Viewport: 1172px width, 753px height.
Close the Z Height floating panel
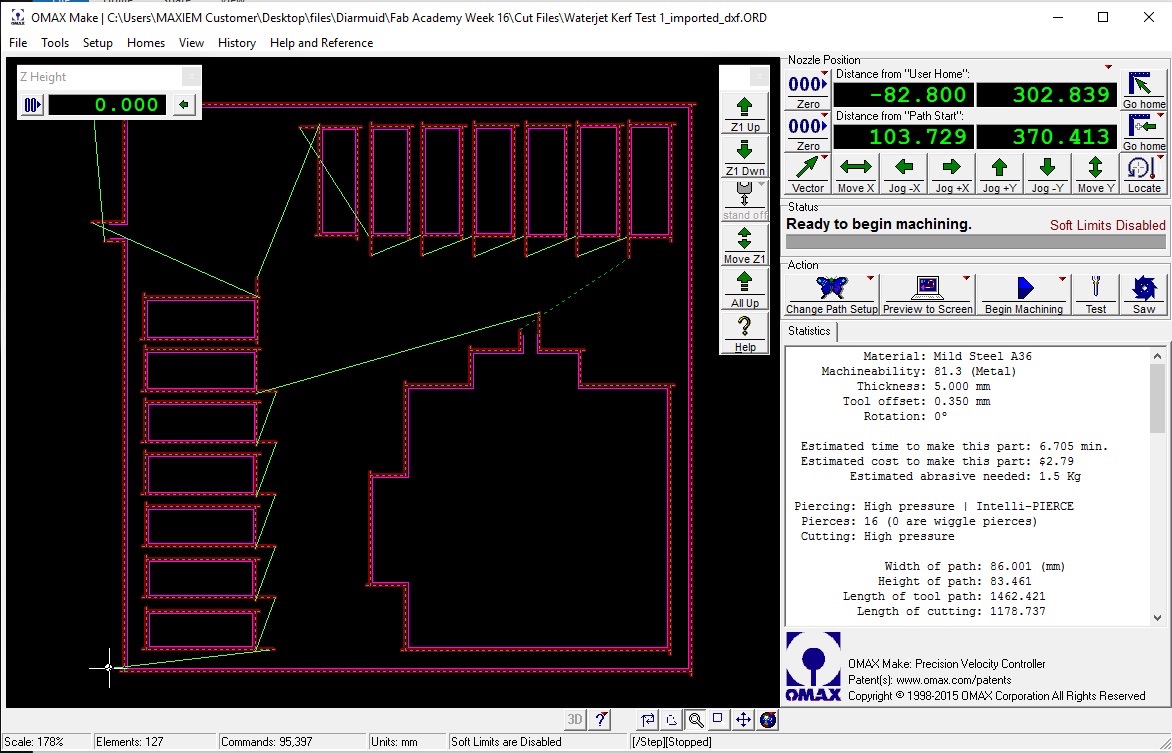191,76
